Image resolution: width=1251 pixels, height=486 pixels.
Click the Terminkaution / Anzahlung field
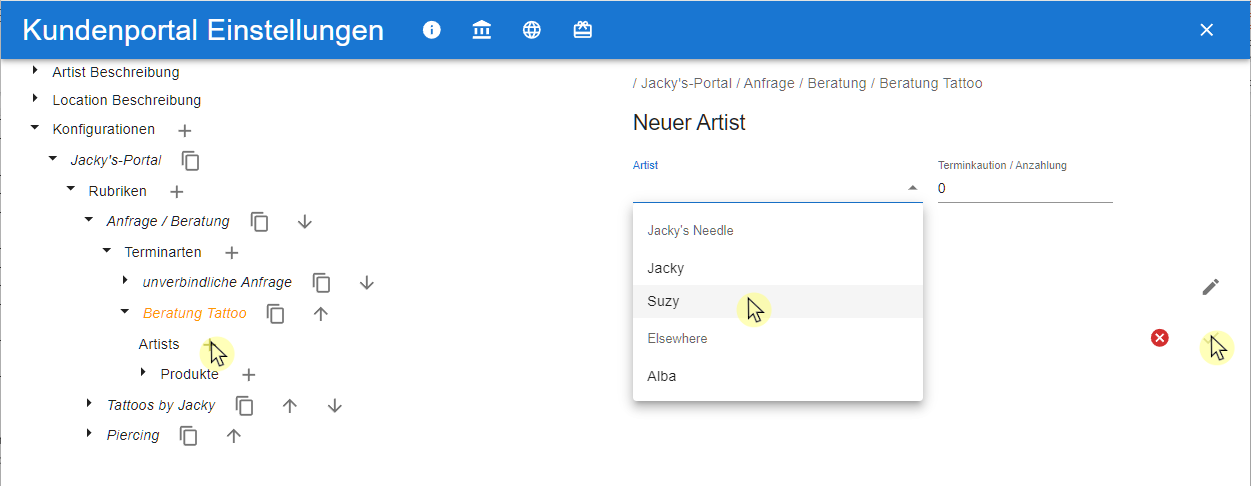(1025, 188)
